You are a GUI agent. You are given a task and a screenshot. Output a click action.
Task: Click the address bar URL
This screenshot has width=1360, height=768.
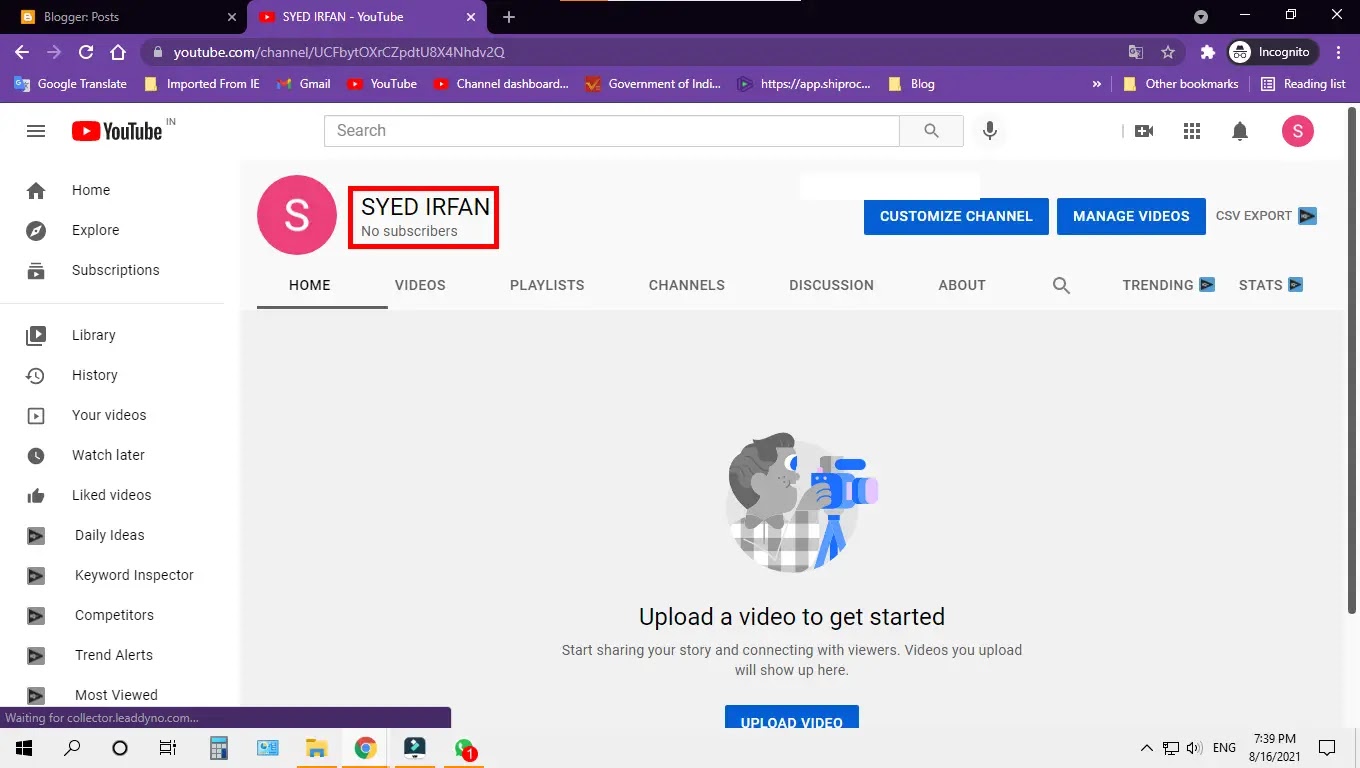339,52
